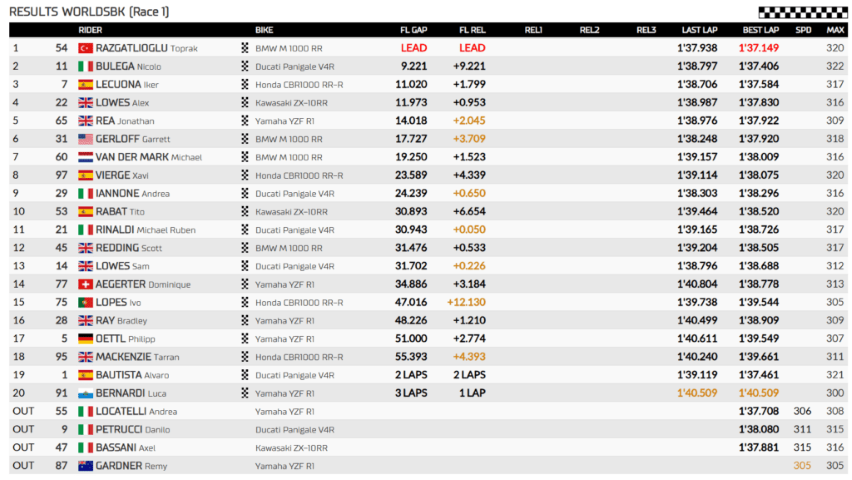Click the Turkish flag next to RAZGATLIOGLU
Image resolution: width=852 pixels, height=480 pixels.
pos(85,48)
